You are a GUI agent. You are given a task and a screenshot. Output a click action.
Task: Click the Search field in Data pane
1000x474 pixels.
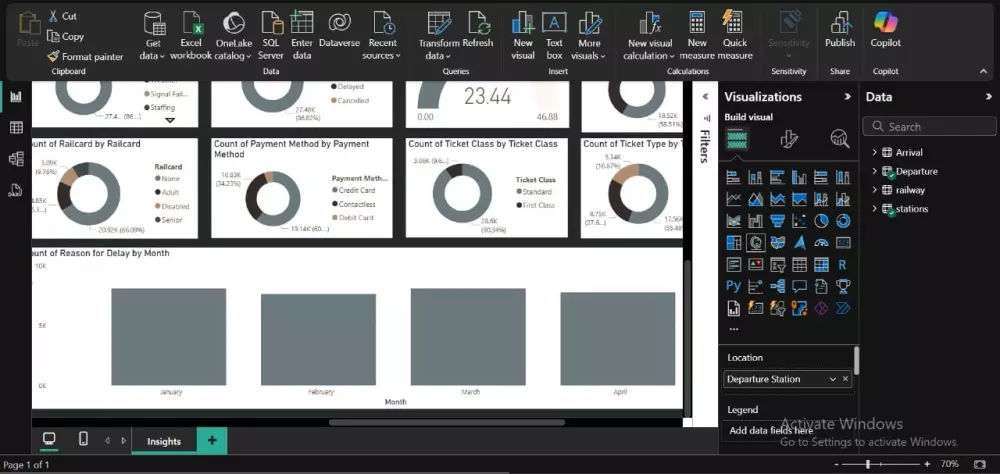(929, 126)
